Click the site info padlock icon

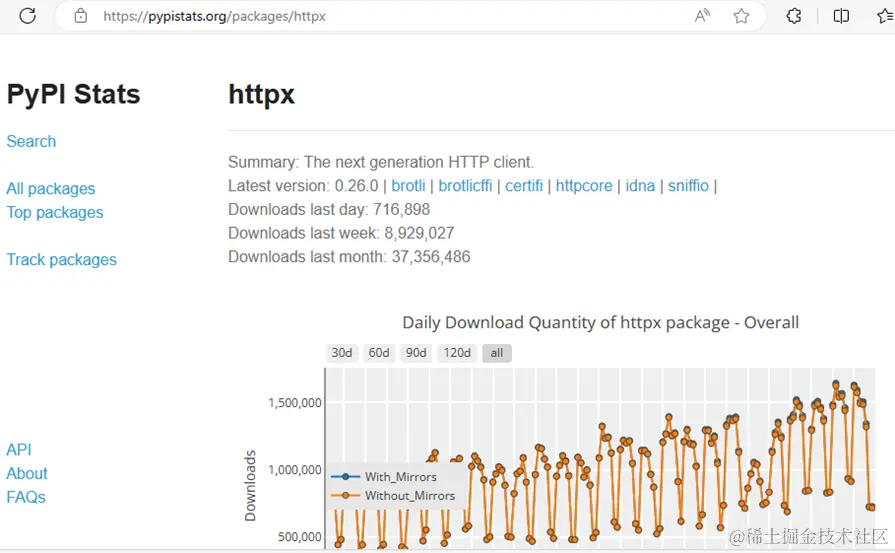[x=81, y=16]
